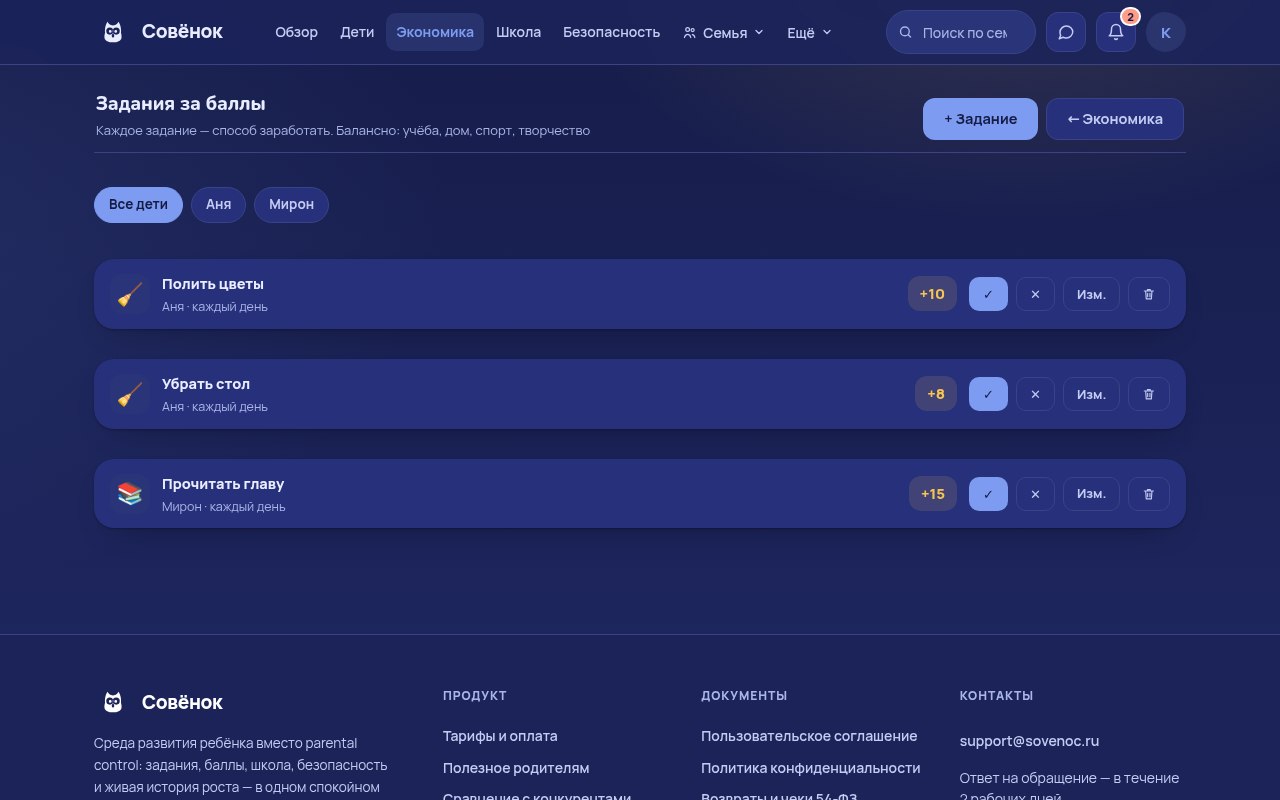Click the Совёнок owl logo in header
Screen dimensions: 1280x800
point(113,32)
